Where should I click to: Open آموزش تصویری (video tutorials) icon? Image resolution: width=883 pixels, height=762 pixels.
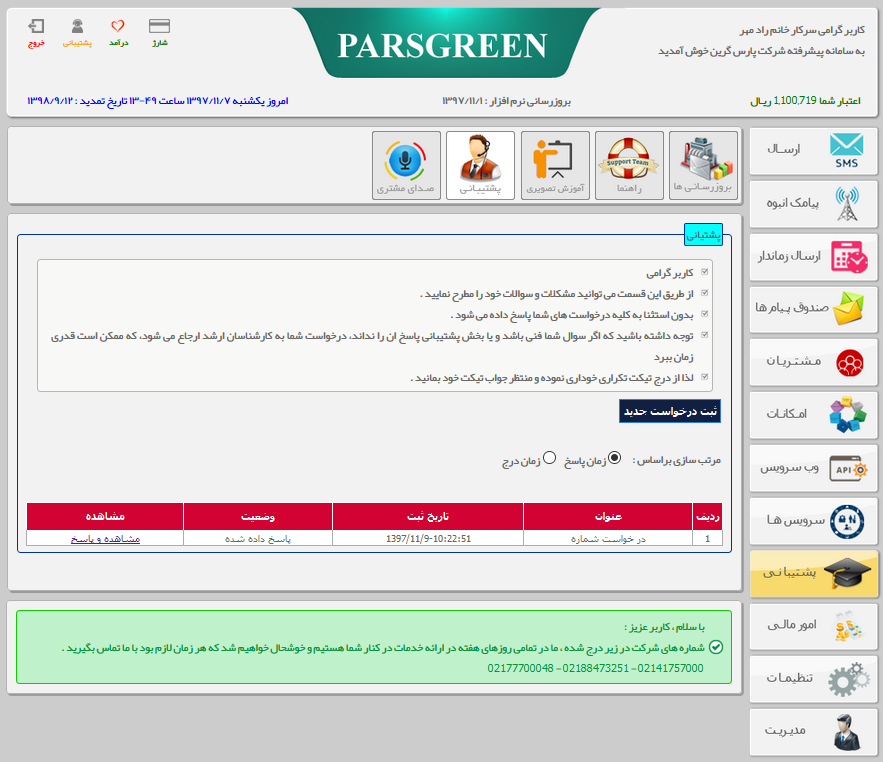click(x=555, y=164)
